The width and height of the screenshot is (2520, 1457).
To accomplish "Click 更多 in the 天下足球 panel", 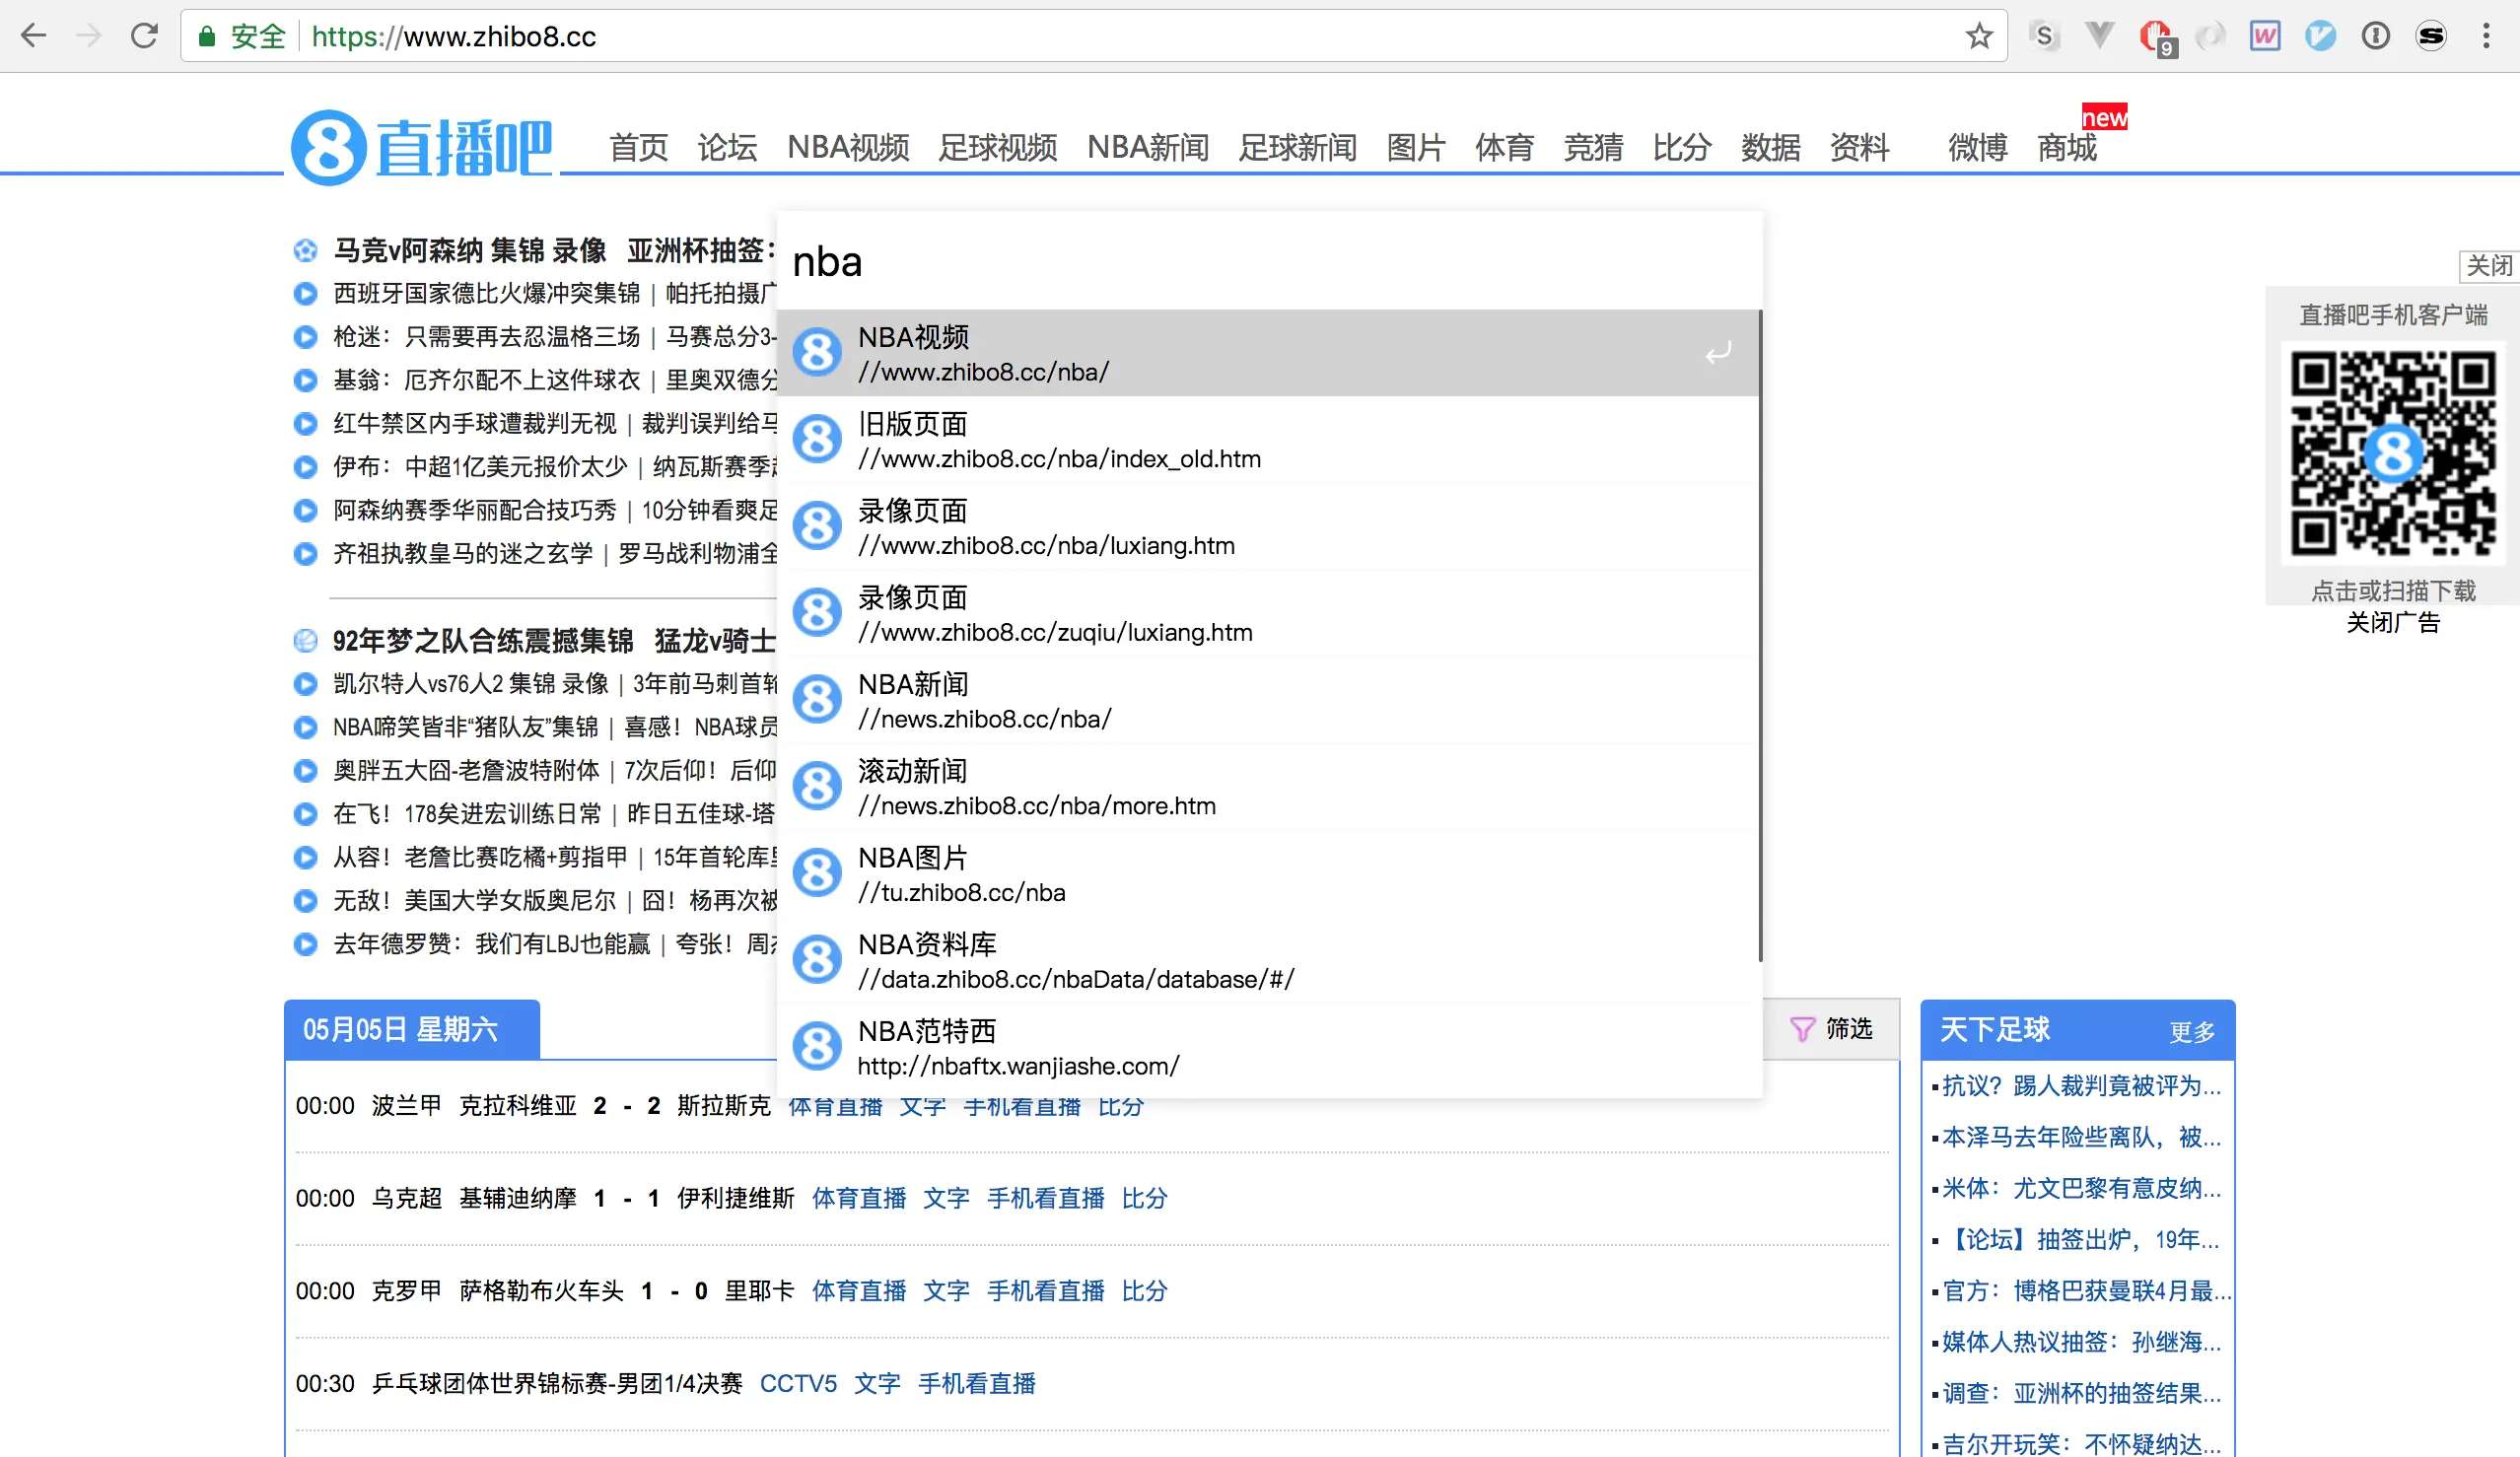I will tap(2192, 1031).
